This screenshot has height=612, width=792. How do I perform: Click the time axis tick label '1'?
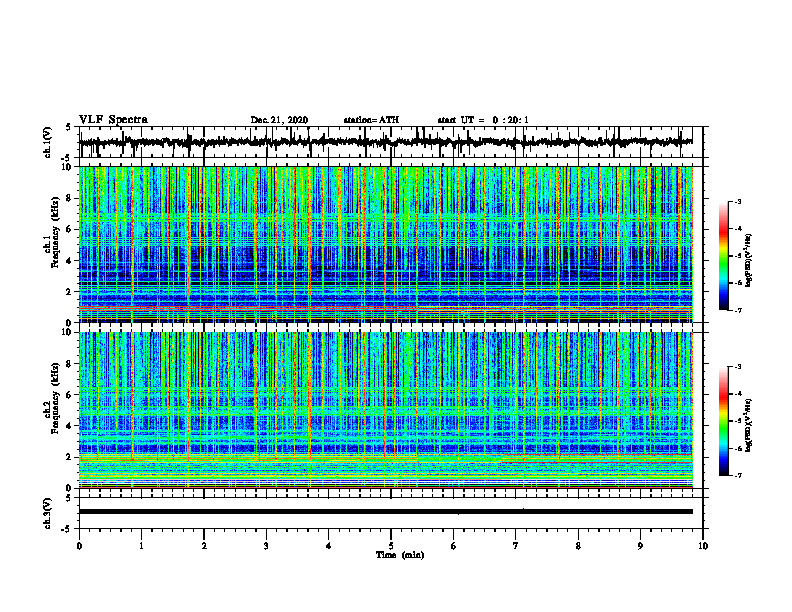[x=141, y=546]
